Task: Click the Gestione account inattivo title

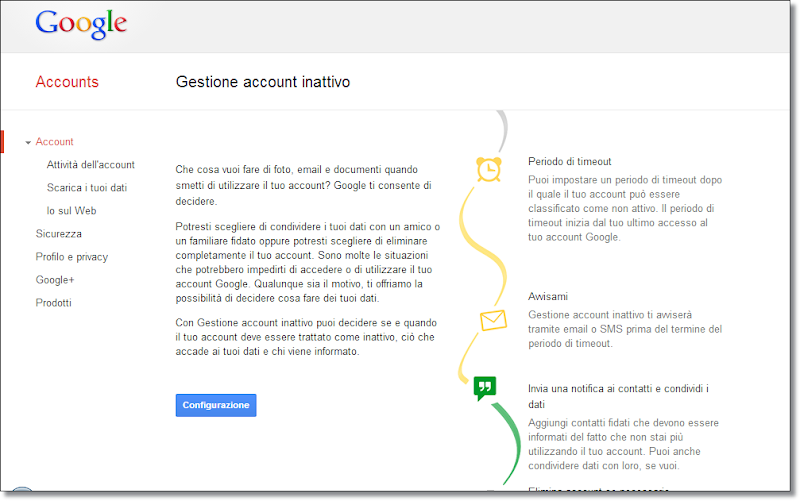Action: click(263, 82)
